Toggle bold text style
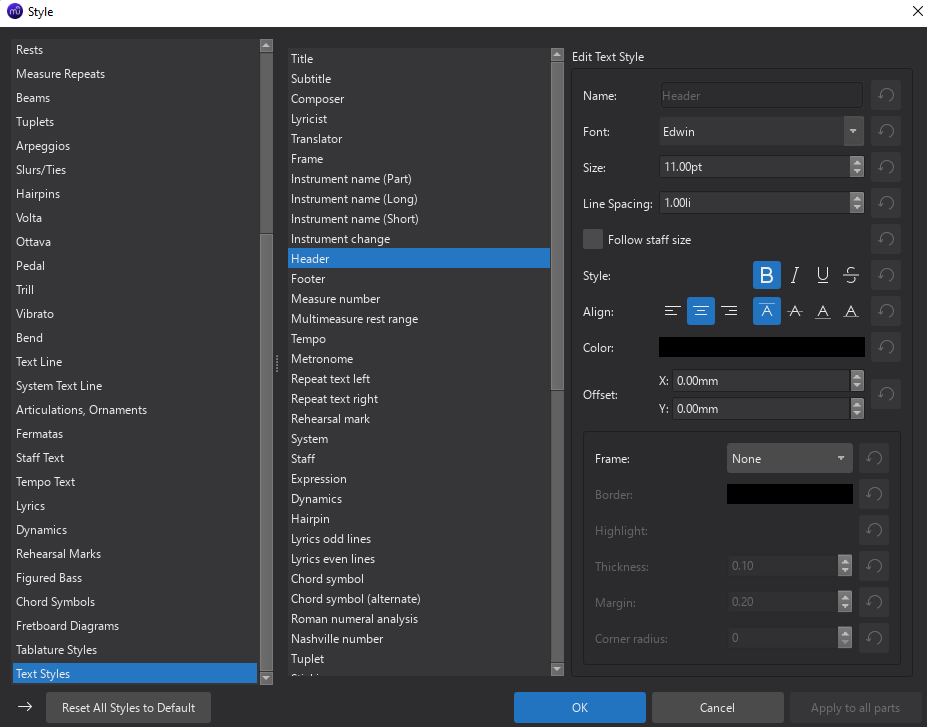Viewport: 927px width, 727px height. (766, 275)
